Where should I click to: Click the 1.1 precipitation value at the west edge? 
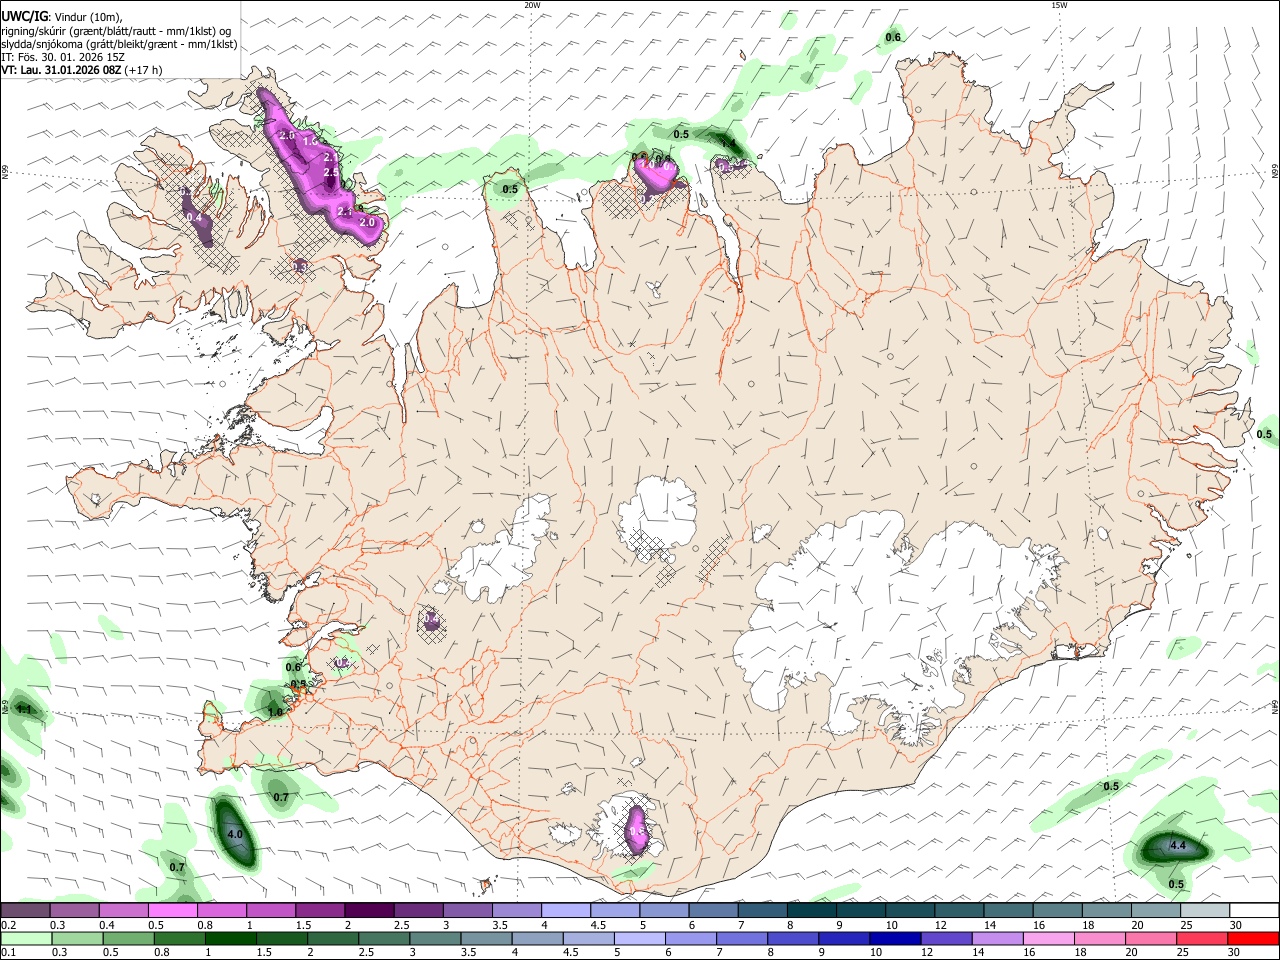pyautogui.click(x=25, y=710)
